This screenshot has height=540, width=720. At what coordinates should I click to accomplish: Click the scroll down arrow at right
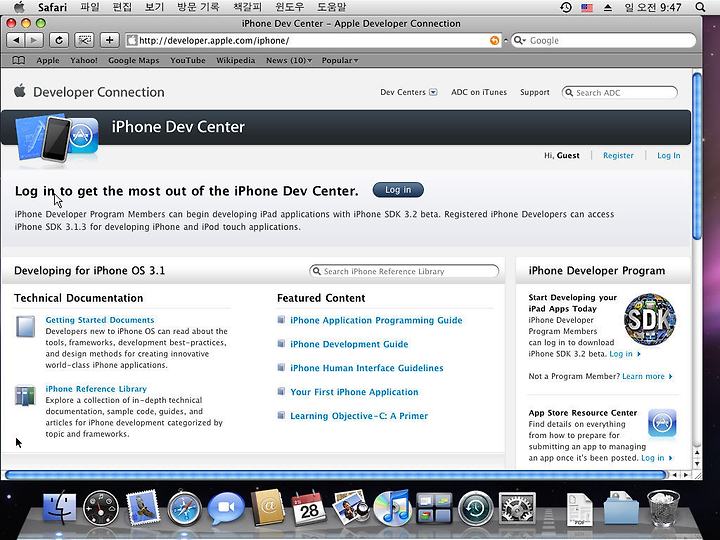pyautogui.click(x=697, y=464)
